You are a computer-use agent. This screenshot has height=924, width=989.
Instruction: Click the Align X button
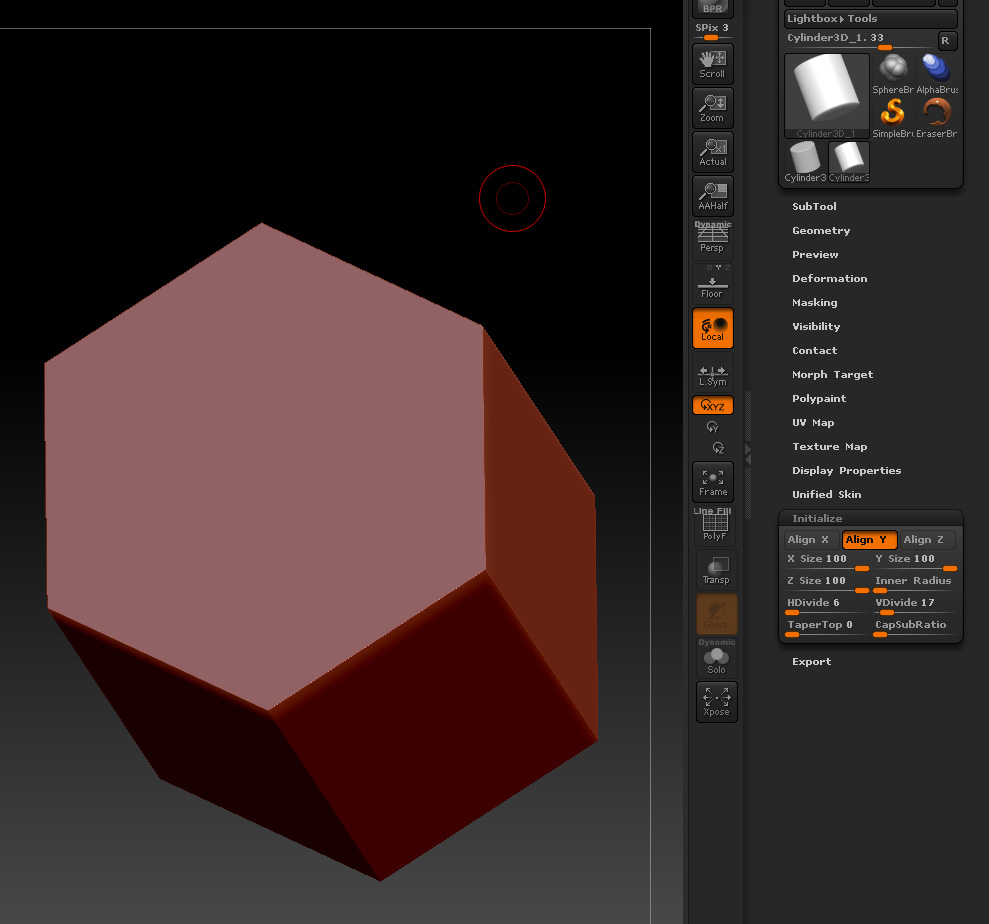pos(810,540)
